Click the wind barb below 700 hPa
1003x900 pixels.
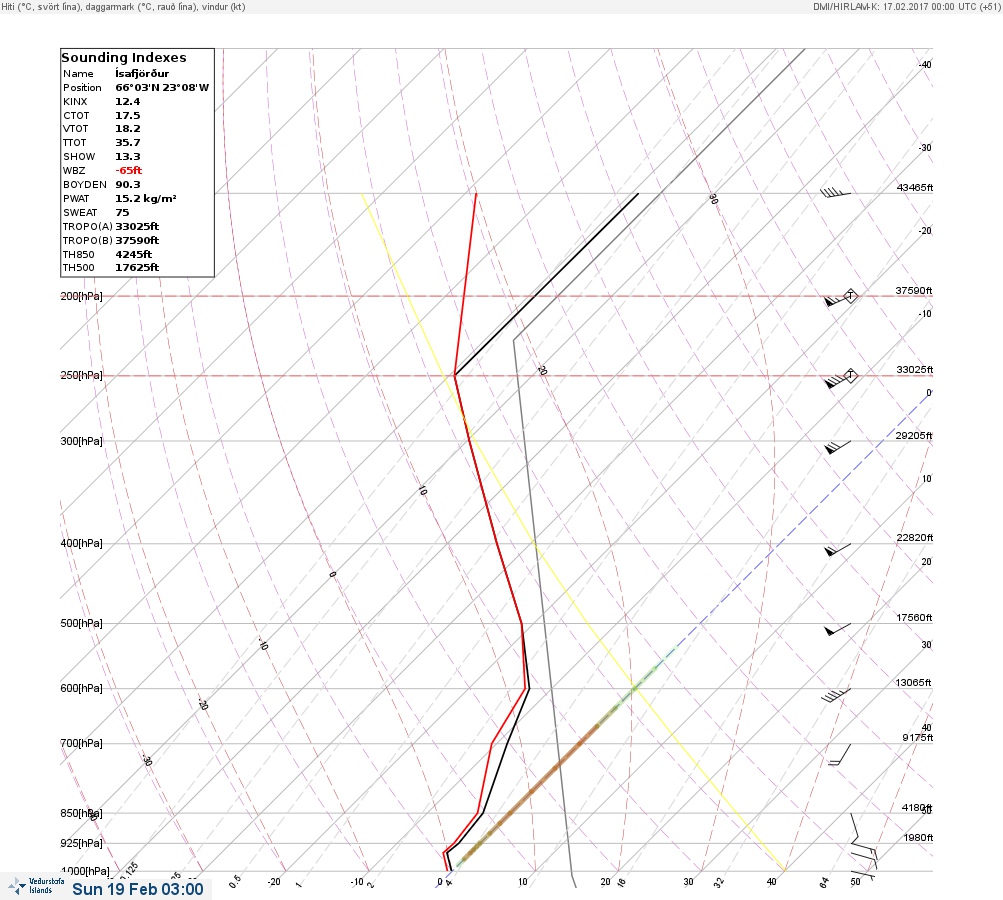(x=840, y=755)
